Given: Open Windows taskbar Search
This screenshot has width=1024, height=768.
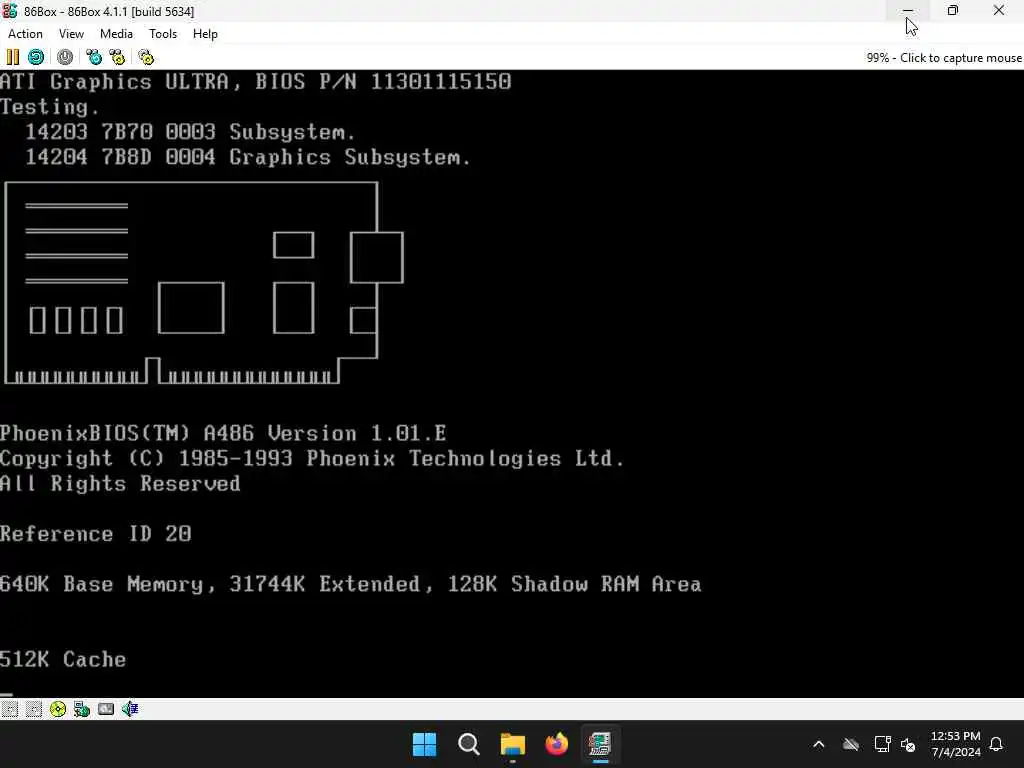Looking at the screenshot, I should pos(469,744).
